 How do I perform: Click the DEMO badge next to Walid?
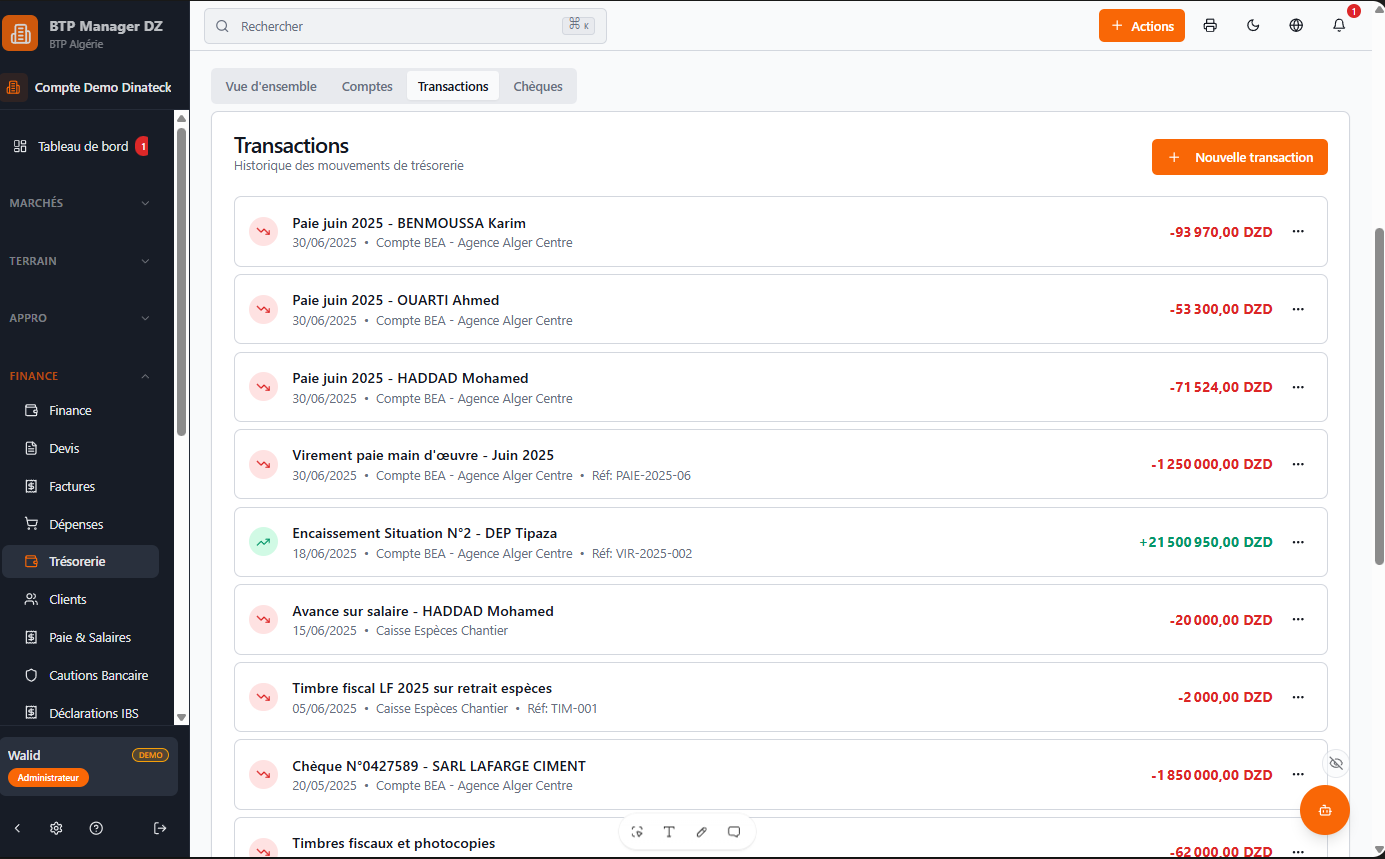(150, 755)
